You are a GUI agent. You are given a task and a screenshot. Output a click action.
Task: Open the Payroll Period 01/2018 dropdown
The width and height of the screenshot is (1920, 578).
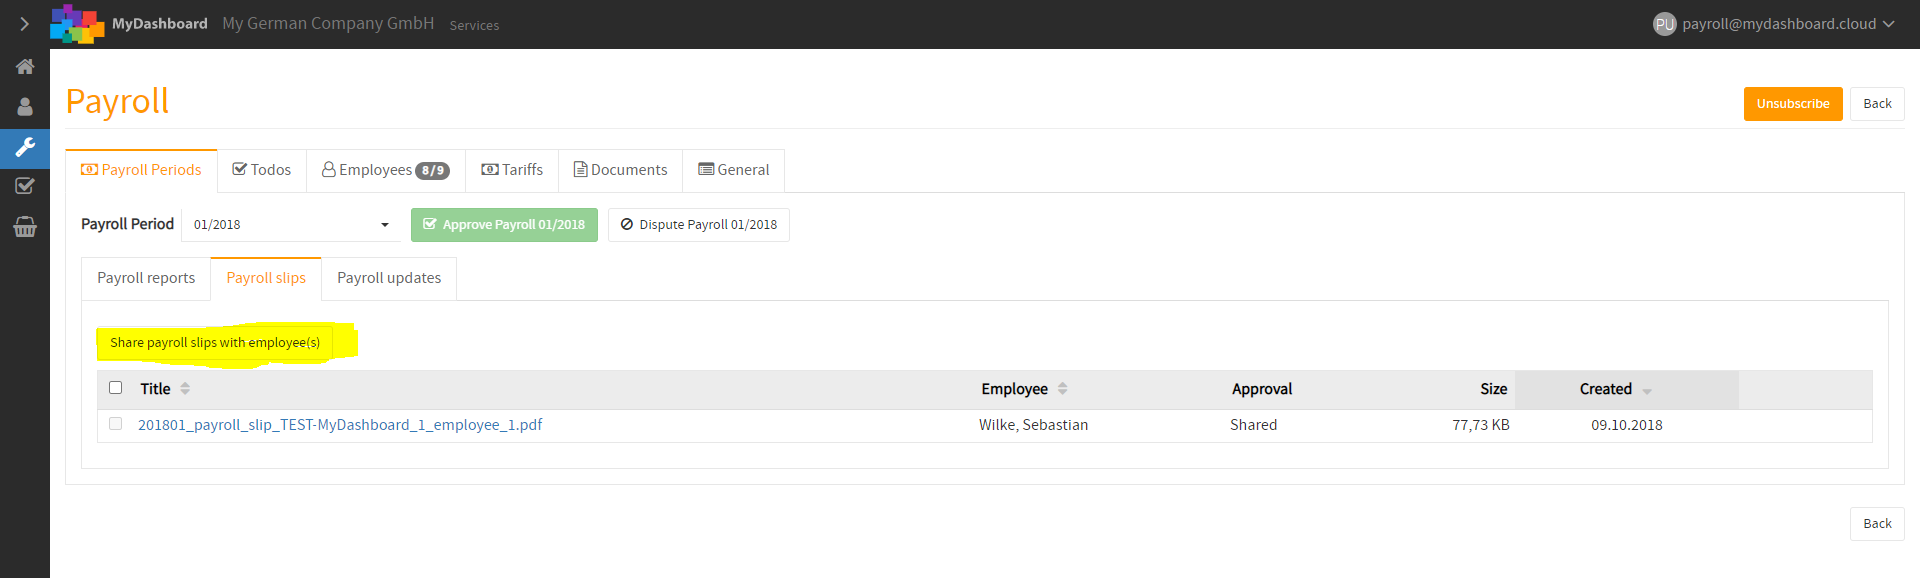291,225
